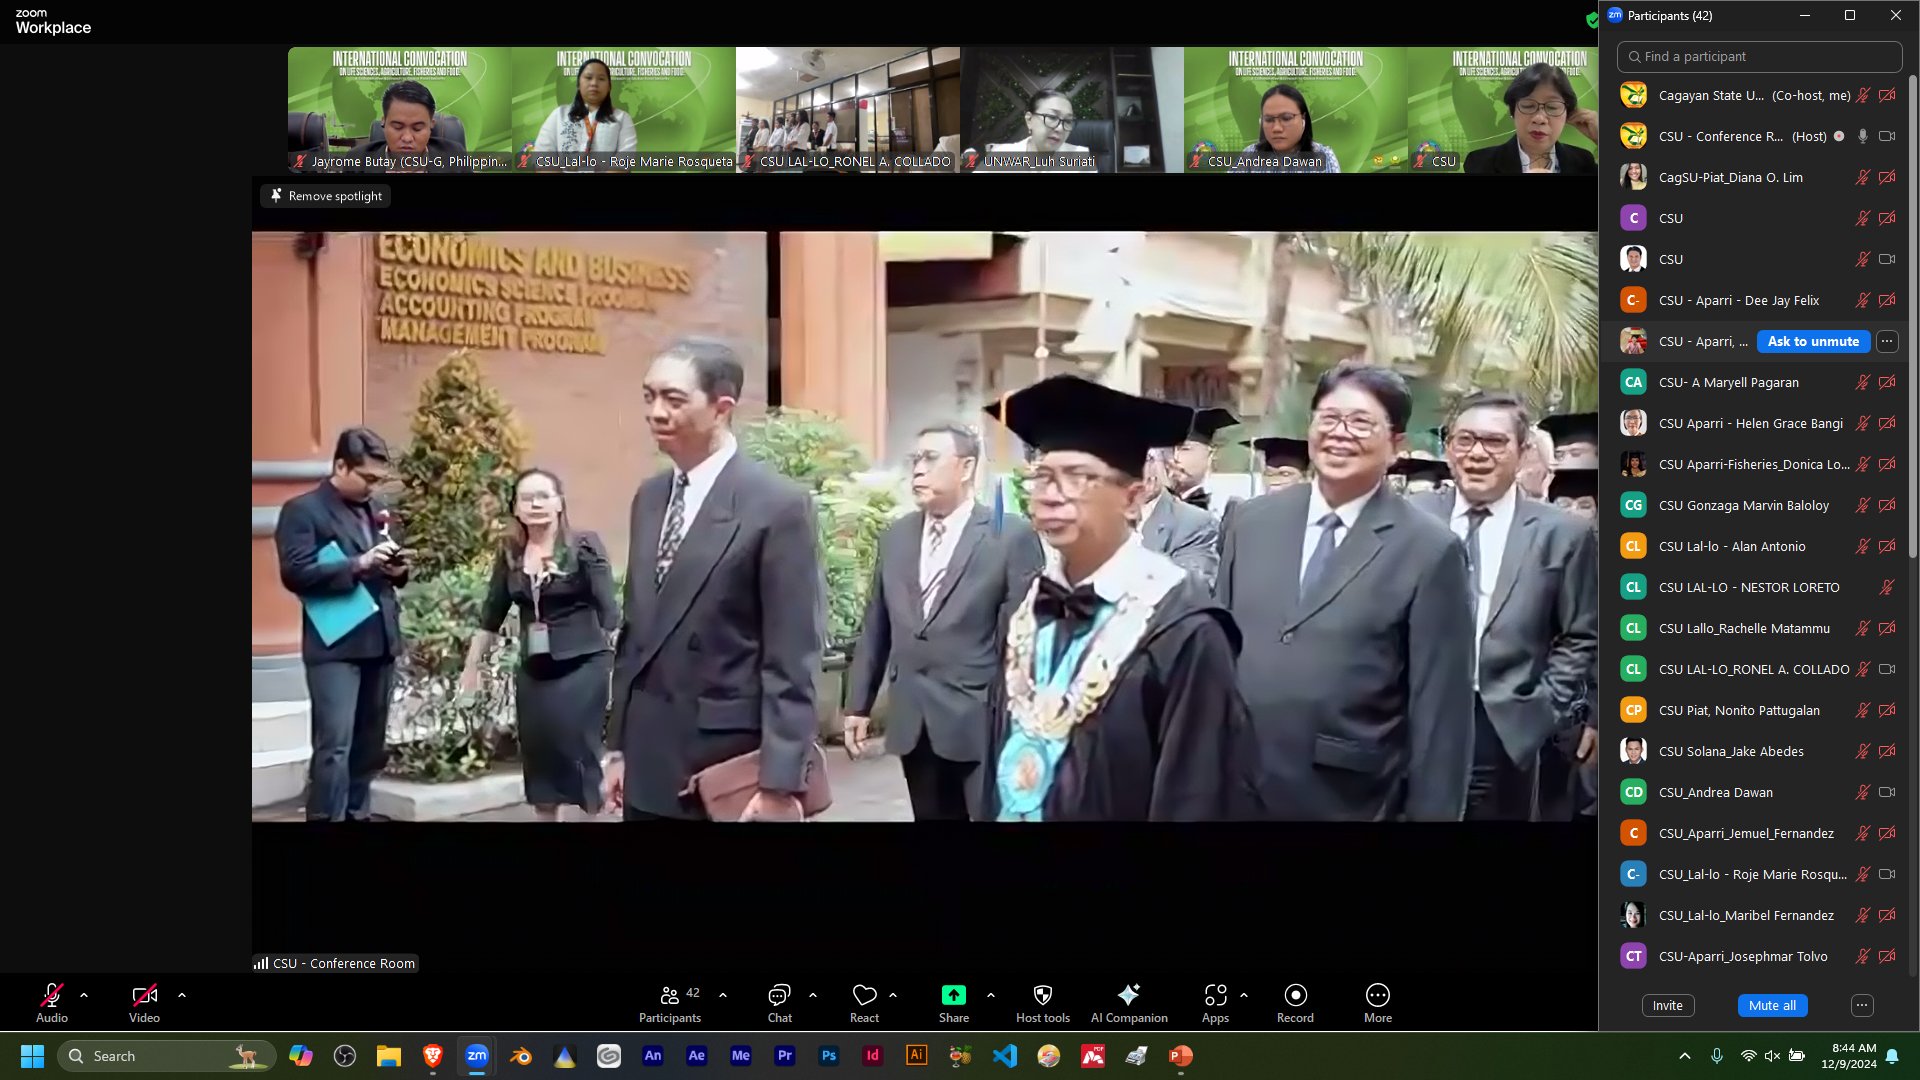1920x1080 pixels.
Task: Toggle the Audio microphone mute button
Action: click(52, 995)
